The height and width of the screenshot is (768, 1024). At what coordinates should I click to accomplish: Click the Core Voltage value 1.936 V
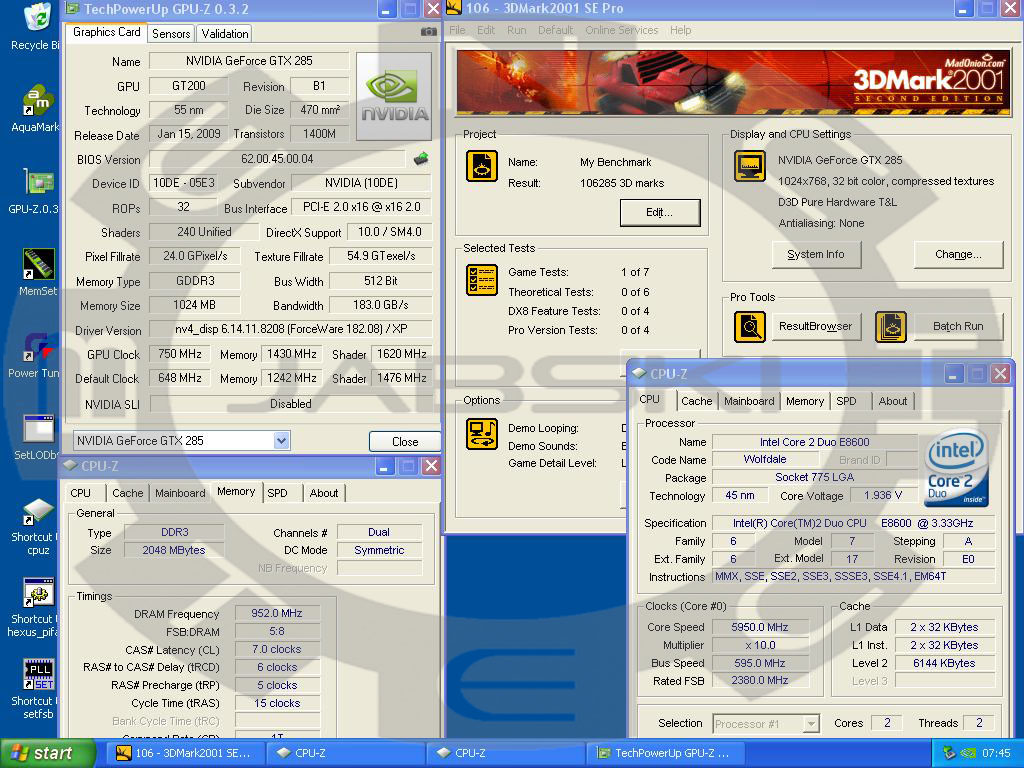pos(883,495)
